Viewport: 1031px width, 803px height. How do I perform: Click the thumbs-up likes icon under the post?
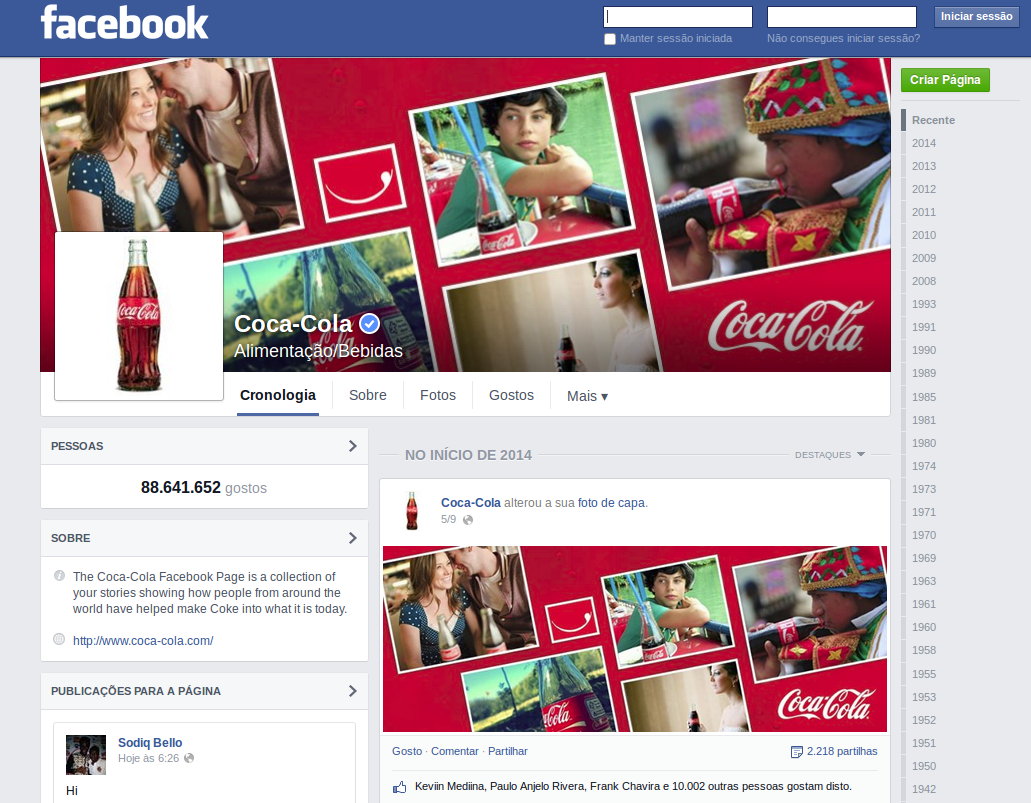[x=399, y=787]
